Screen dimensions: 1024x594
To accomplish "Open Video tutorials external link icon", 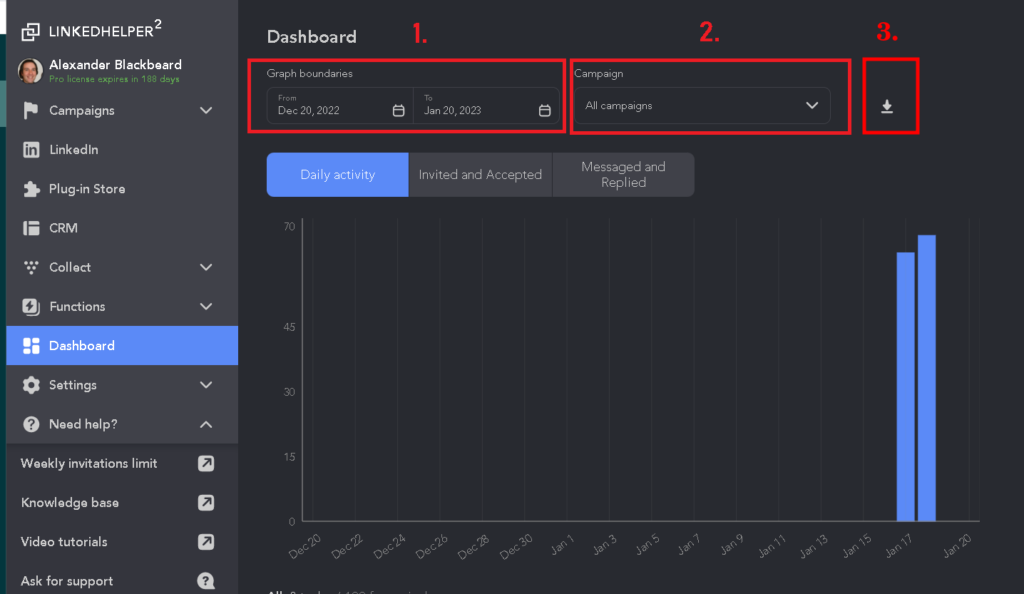I will pyautogui.click(x=206, y=542).
